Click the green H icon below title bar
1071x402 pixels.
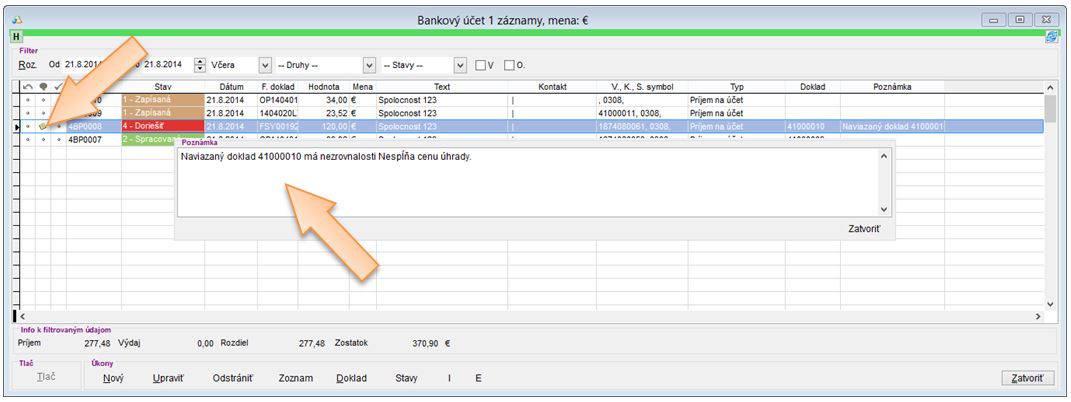tap(16, 37)
